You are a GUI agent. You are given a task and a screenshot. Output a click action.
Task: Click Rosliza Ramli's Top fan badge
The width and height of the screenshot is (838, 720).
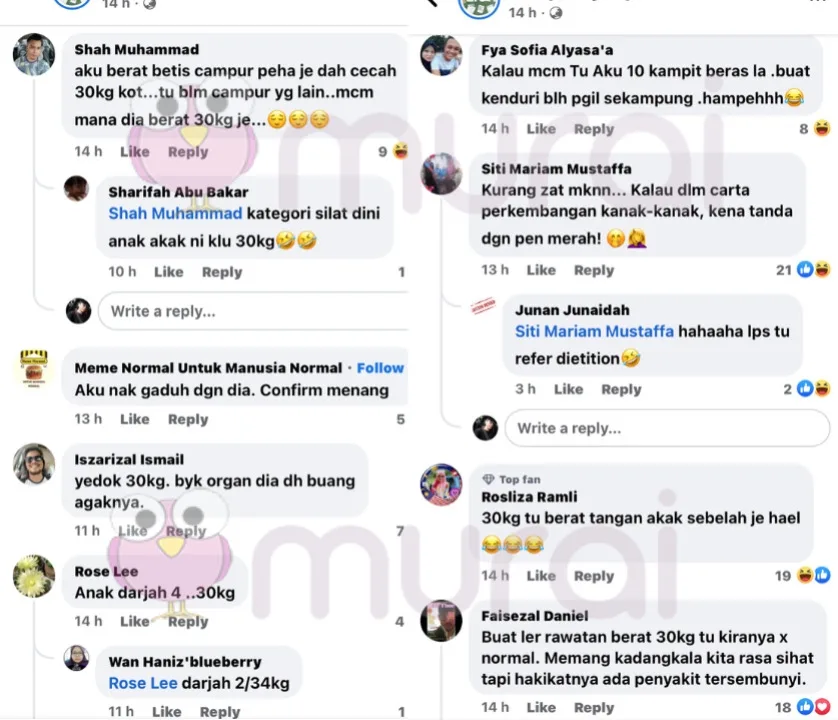point(511,479)
